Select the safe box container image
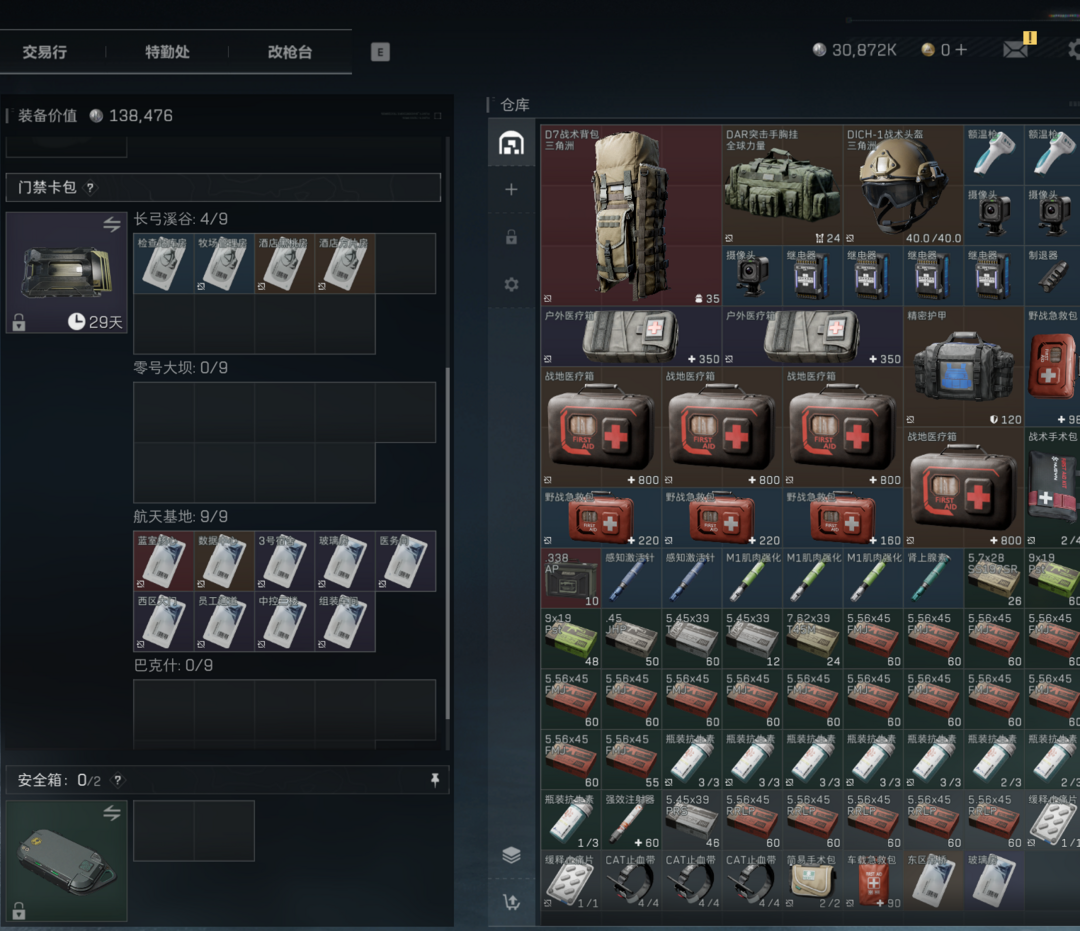The height and width of the screenshot is (931, 1080). [x=67, y=861]
